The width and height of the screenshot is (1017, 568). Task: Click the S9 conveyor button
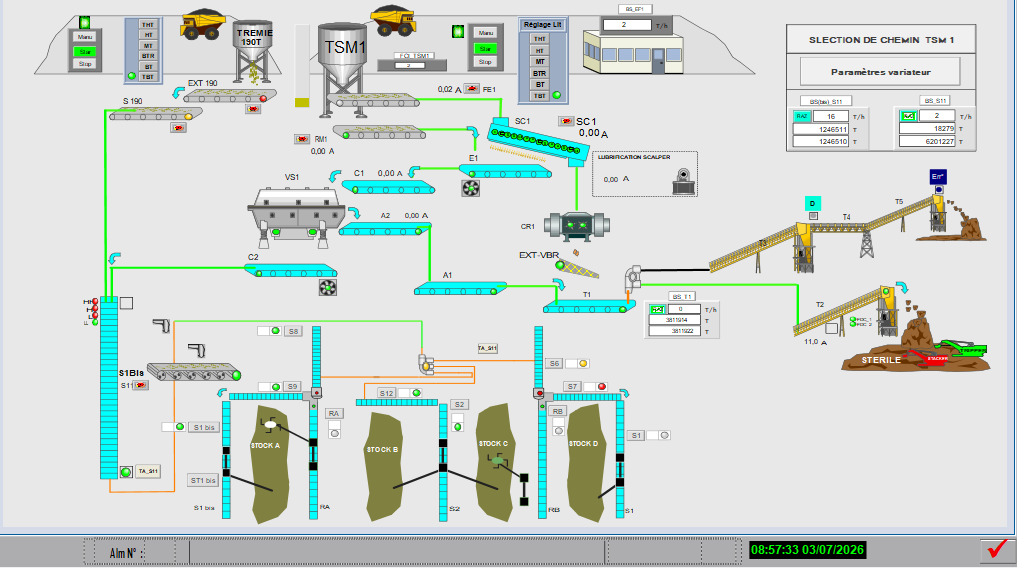[293, 386]
